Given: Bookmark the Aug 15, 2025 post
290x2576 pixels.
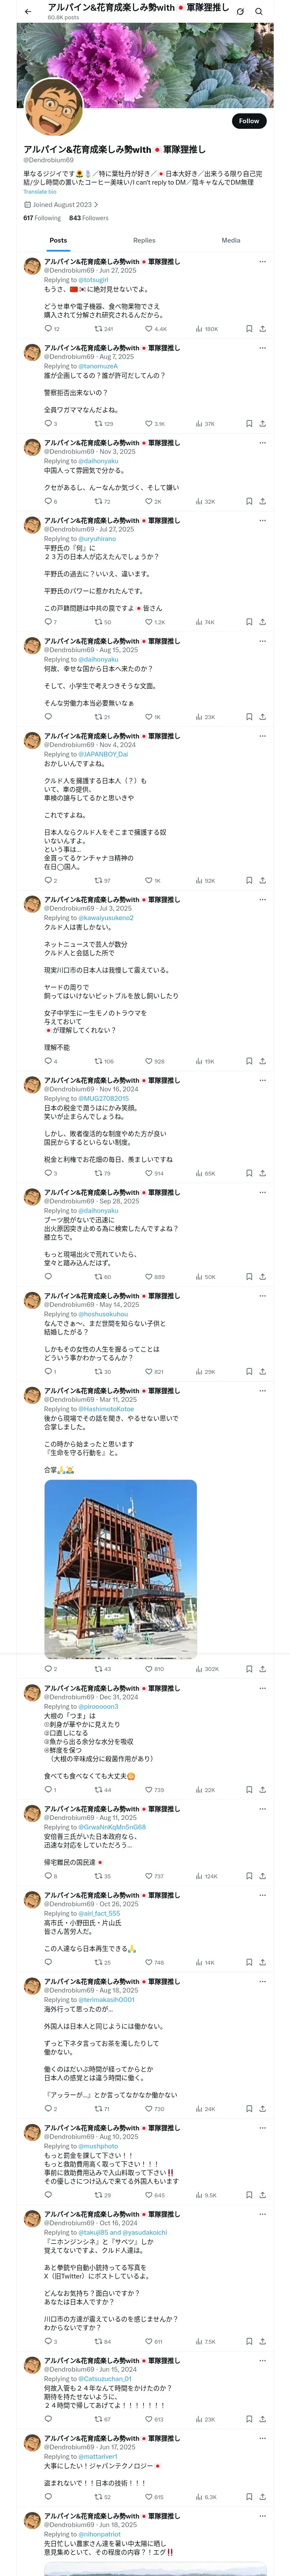Looking at the screenshot, I should click(x=249, y=717).
